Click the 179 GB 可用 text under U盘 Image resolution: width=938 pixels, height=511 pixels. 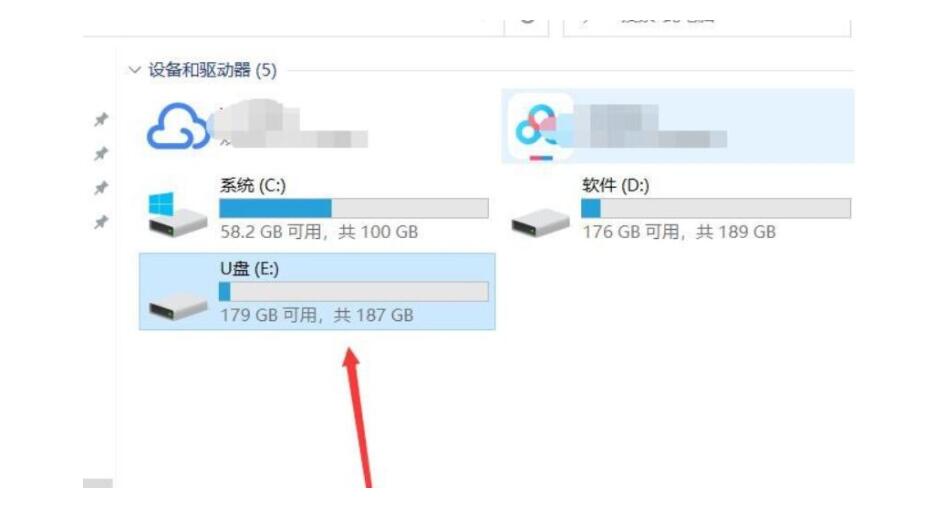(x=270, y=315)
